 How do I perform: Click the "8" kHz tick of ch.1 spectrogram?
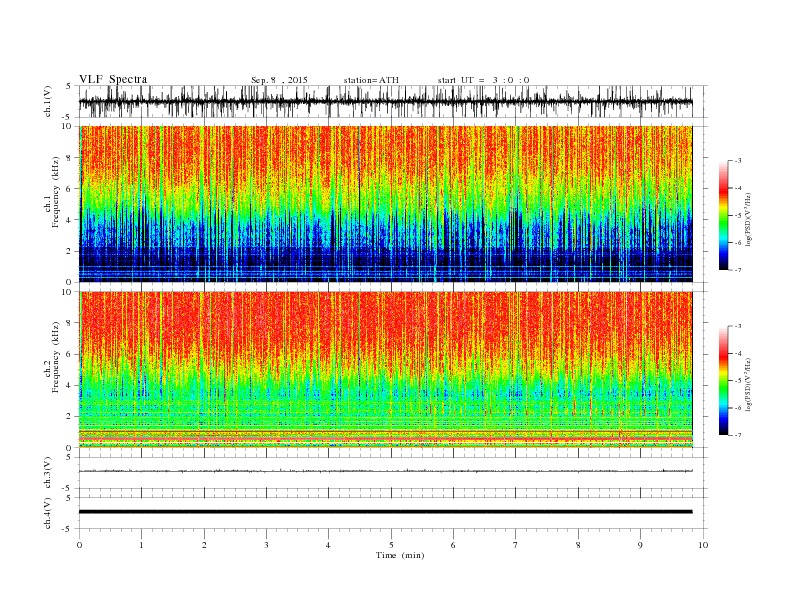click(69, 158)
